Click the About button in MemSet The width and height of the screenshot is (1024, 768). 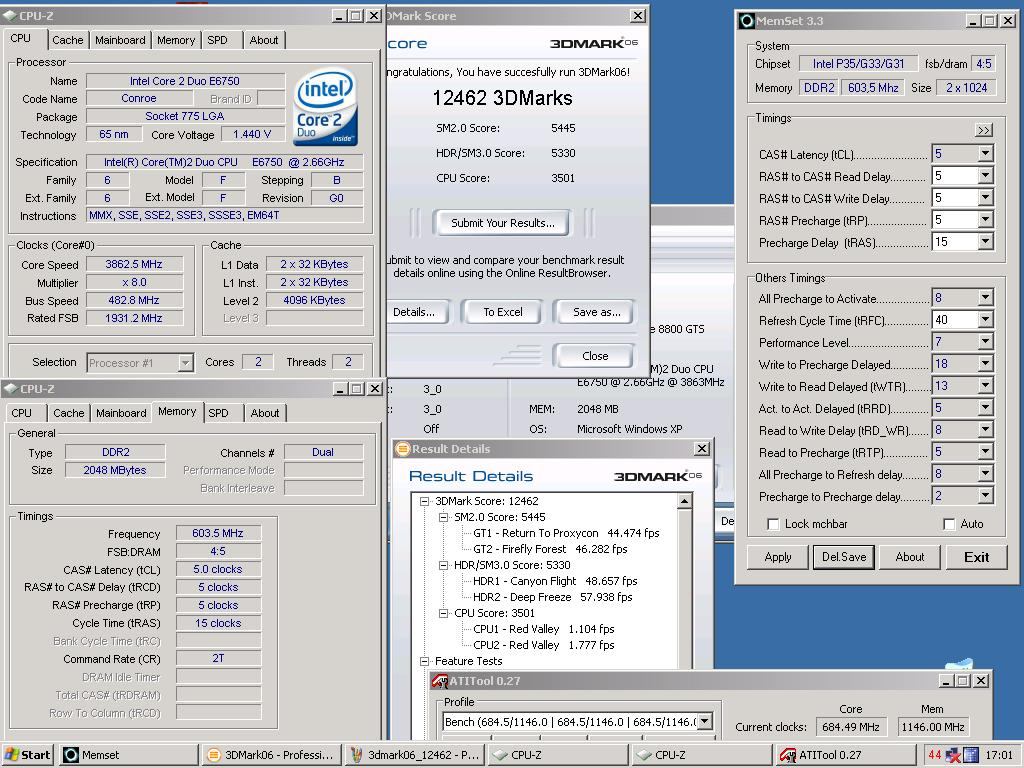tap(910, 557)
